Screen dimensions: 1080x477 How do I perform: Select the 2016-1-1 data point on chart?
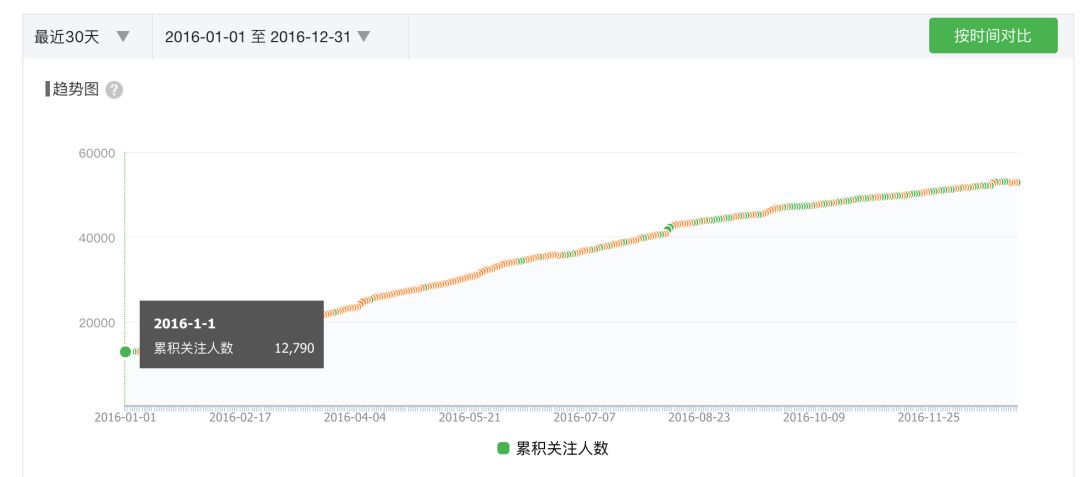125,352
